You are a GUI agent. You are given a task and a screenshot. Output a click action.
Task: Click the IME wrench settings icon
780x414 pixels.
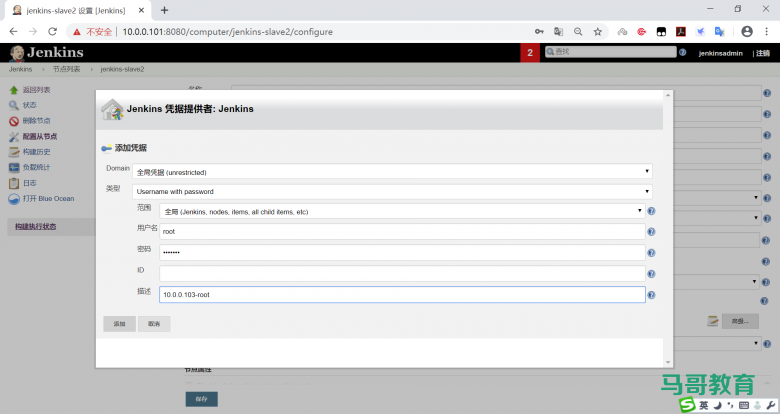(771, 406)
